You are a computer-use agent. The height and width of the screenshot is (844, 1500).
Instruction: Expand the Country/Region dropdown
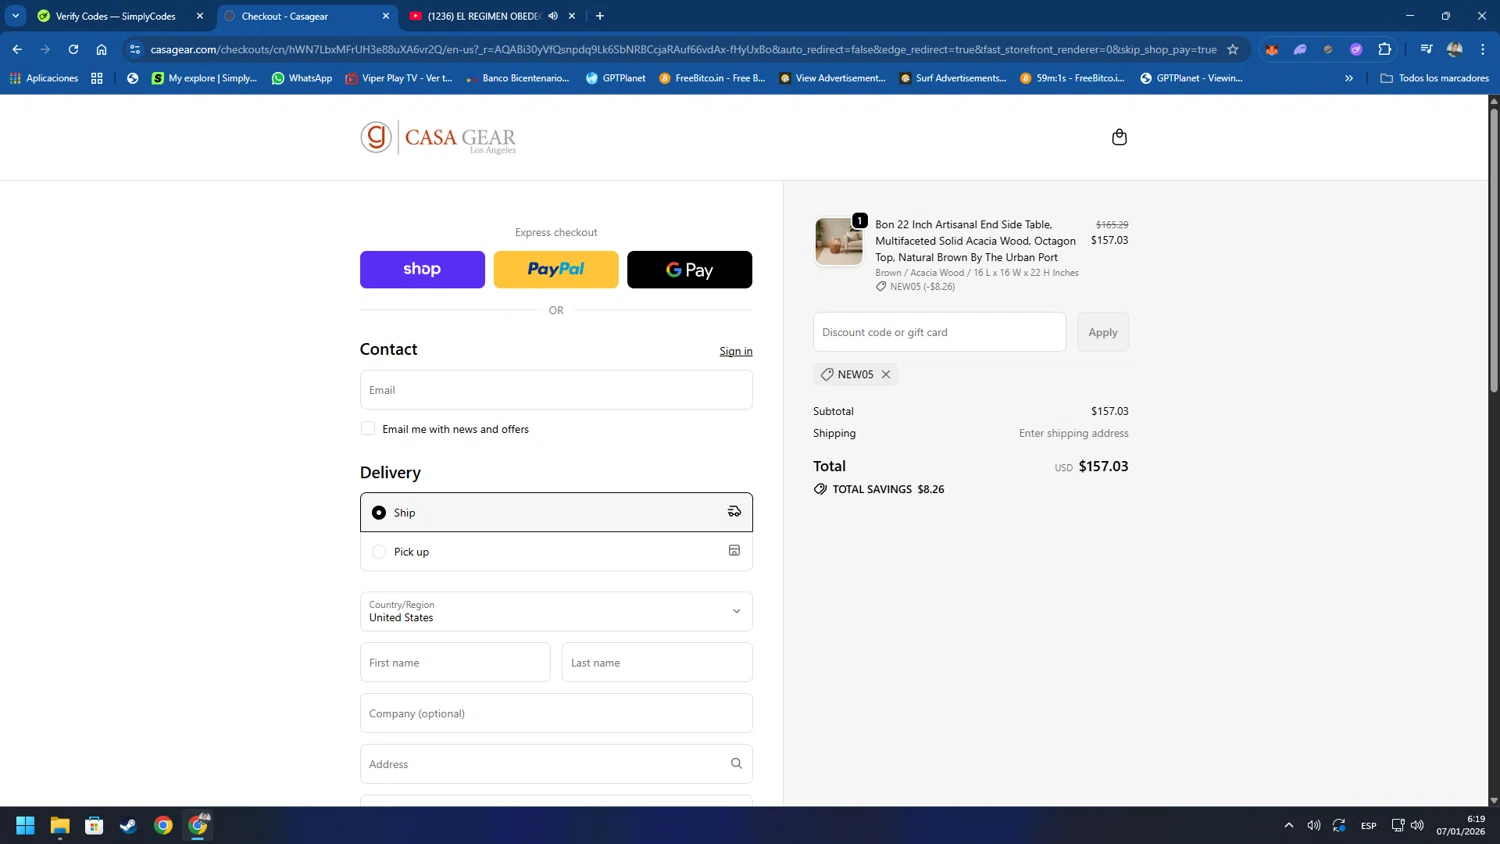(x=556, y=611)
